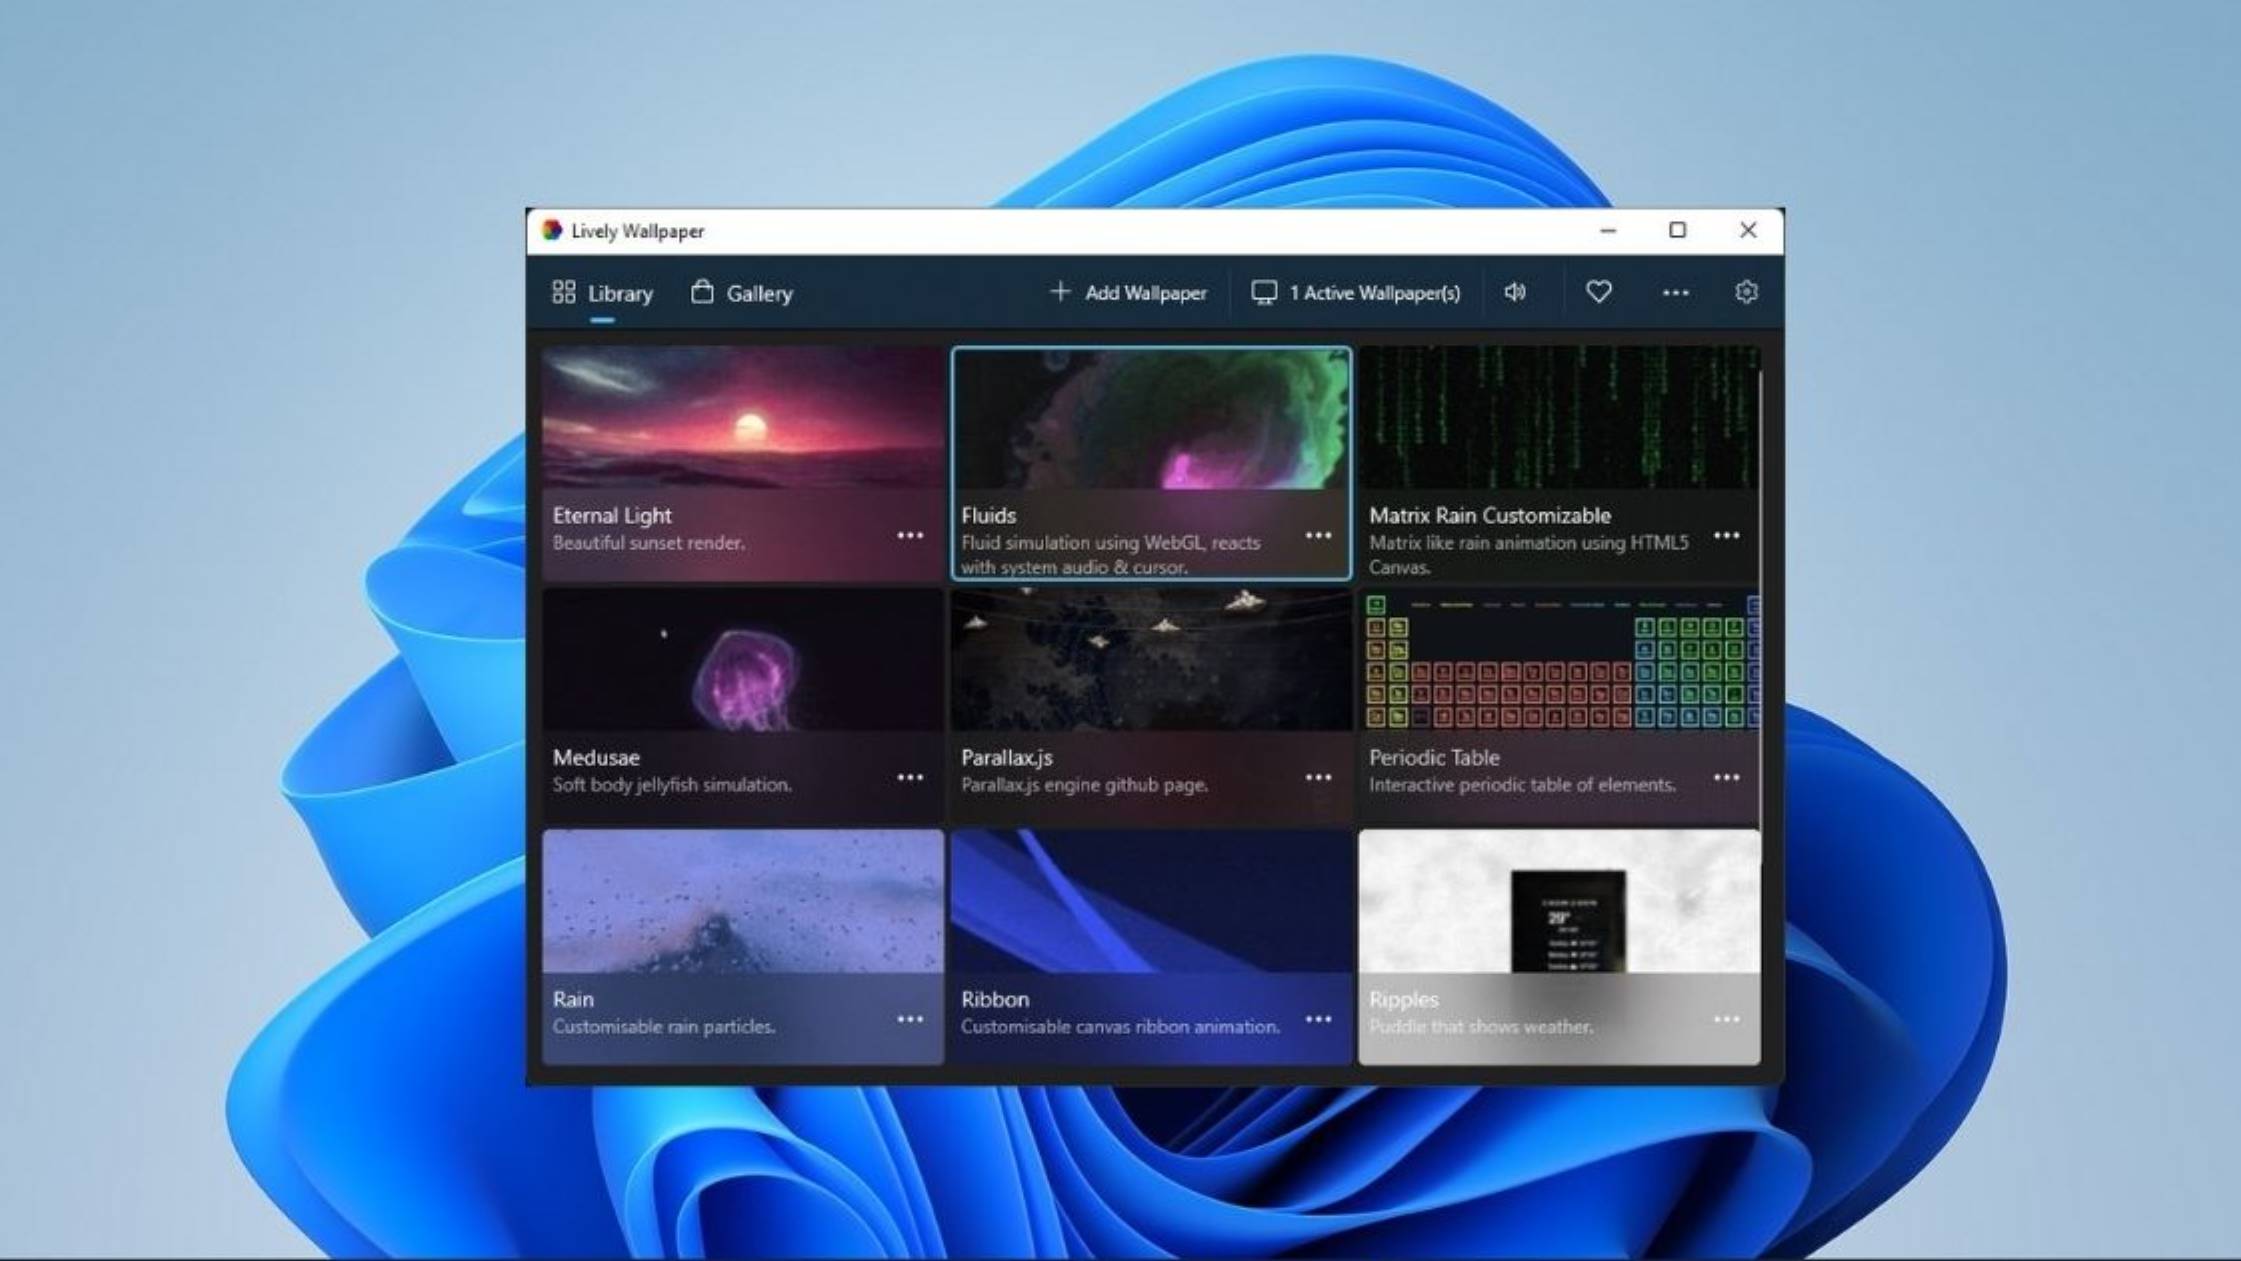This screenshot has width=2241, height=1261.
Task: Select the Periodic Table wallpaper thumbnail
Action: point(1558,660)
